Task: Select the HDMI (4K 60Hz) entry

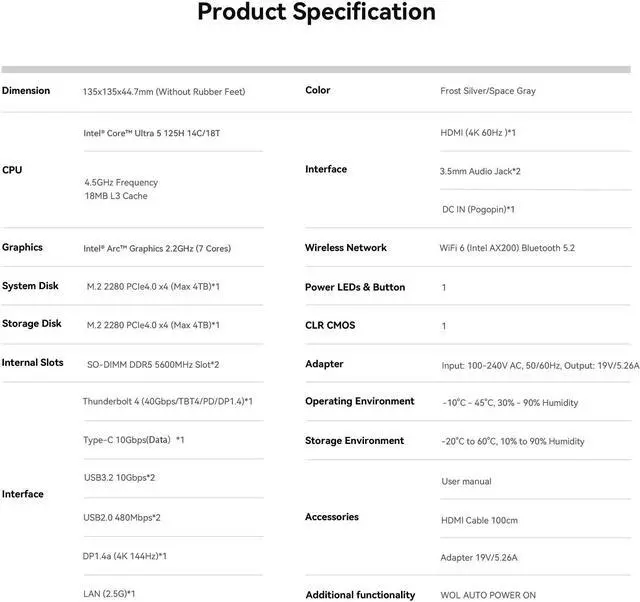Action: coord(478,133)
